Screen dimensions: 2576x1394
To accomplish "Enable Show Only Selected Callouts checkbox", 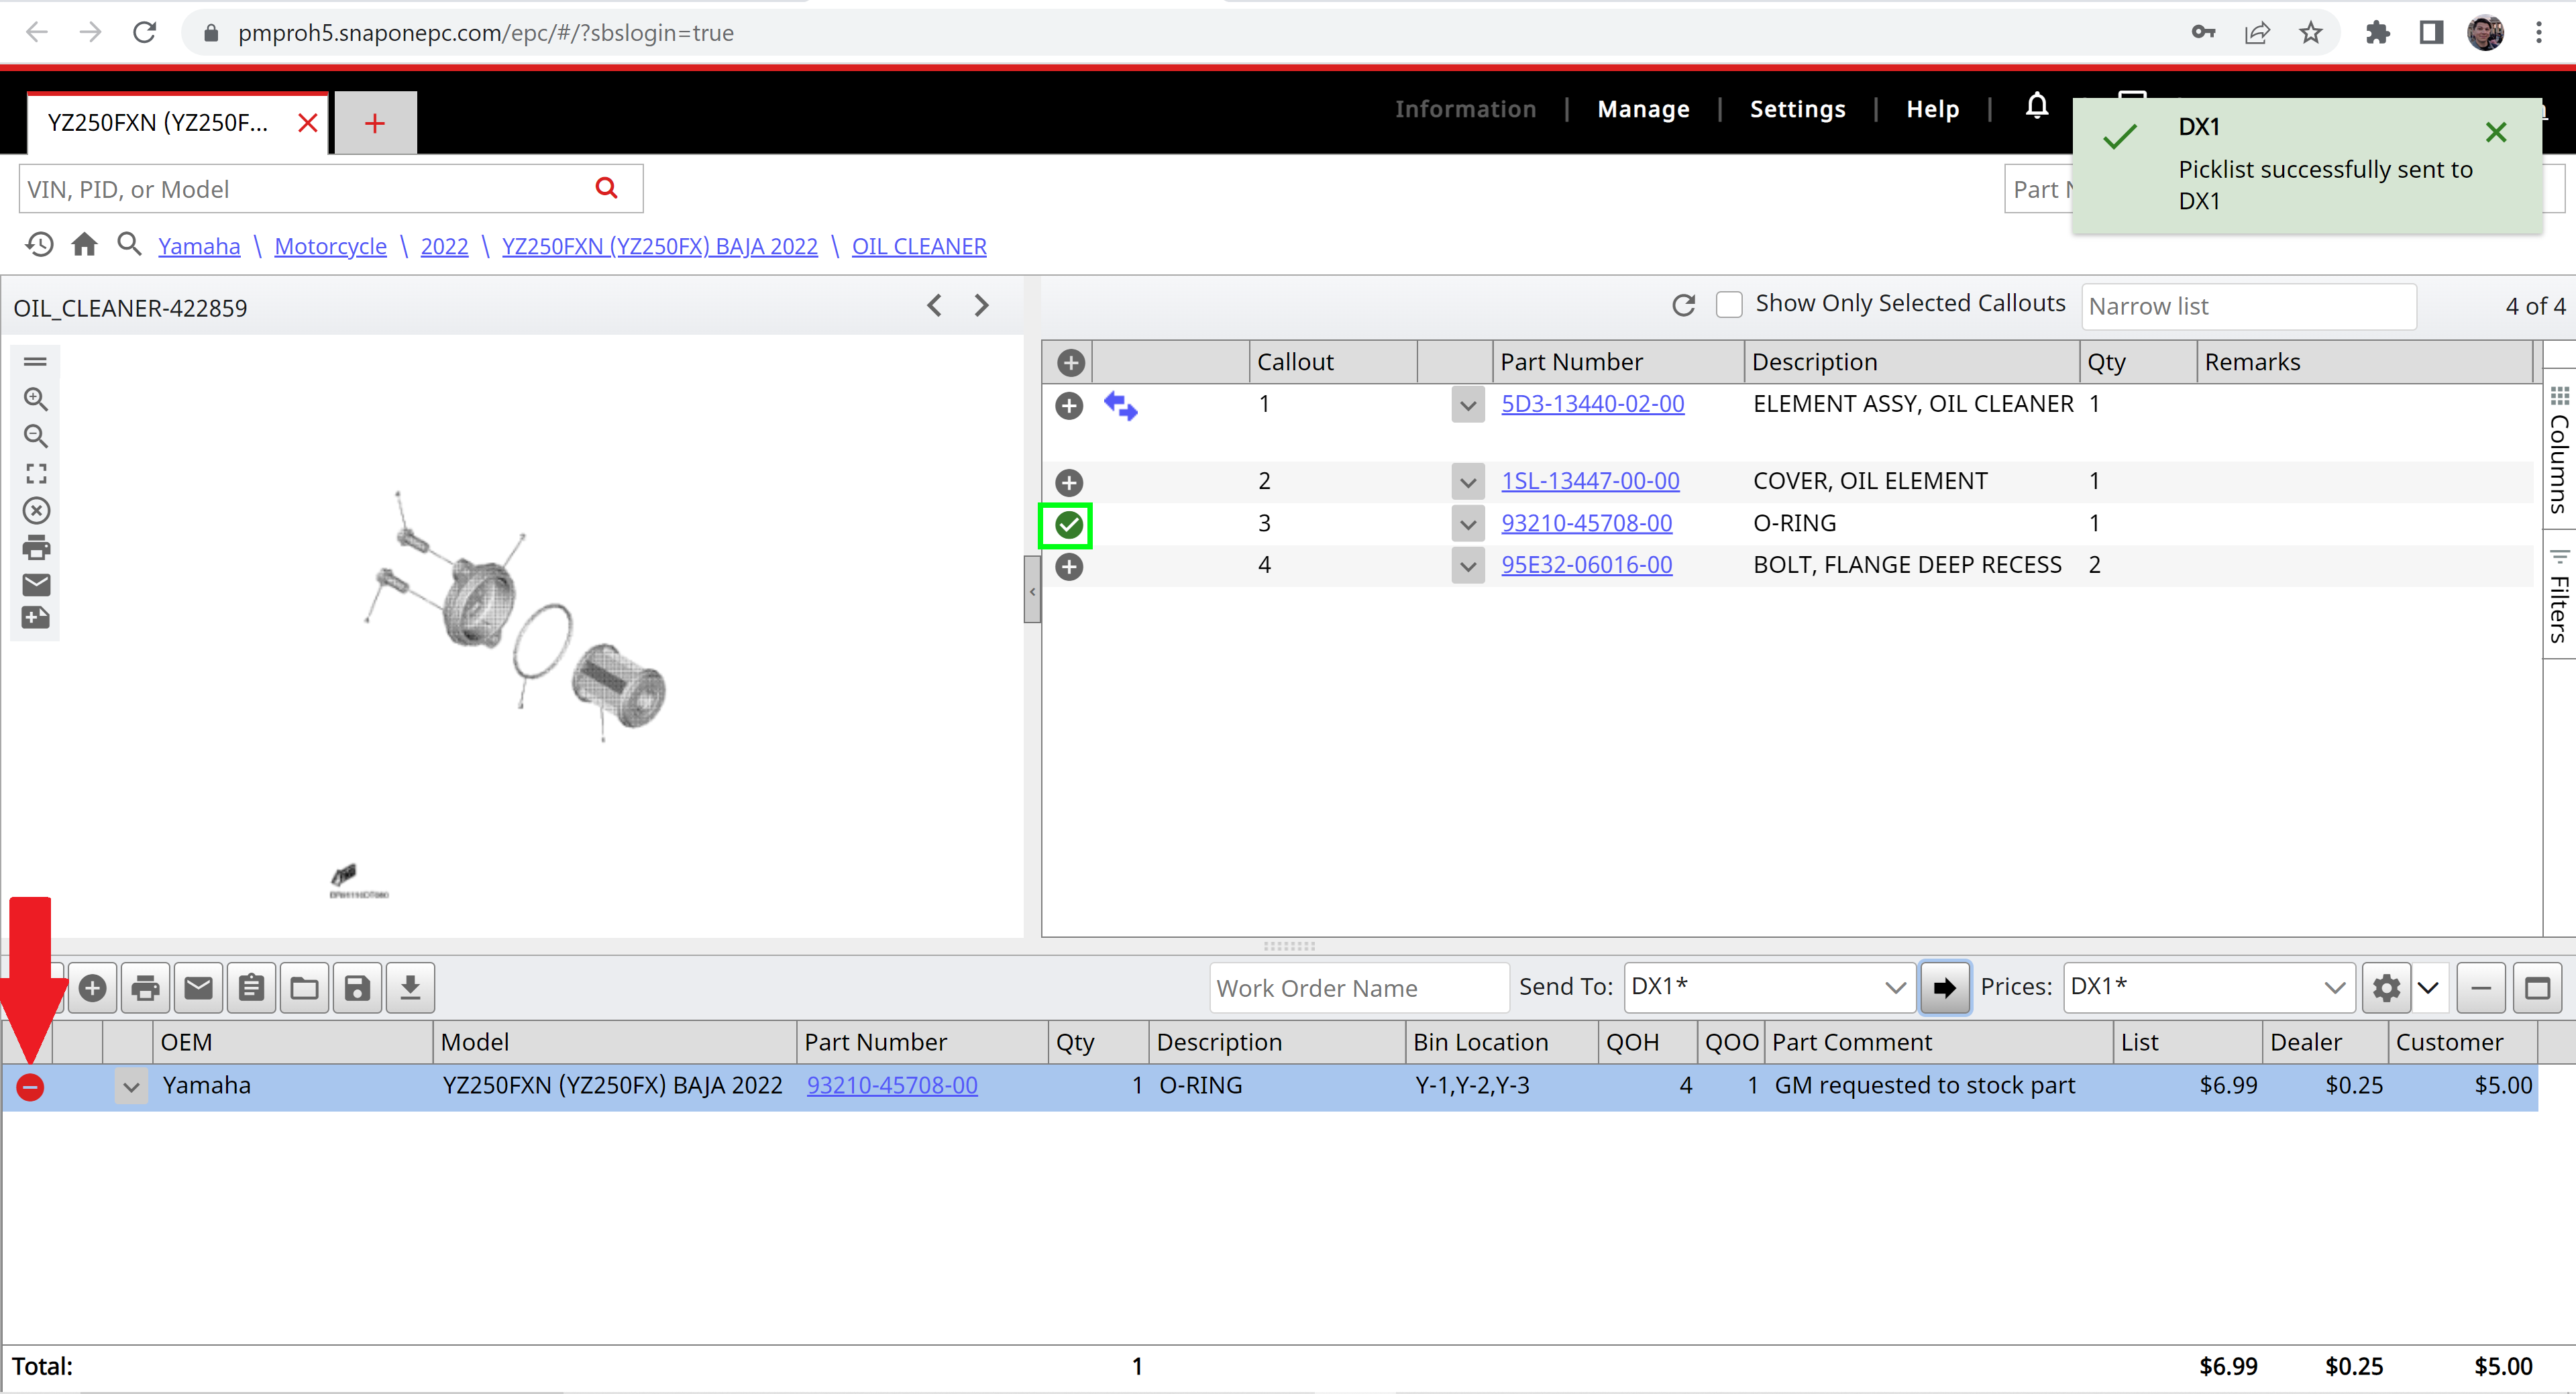I will (1728, 304).
